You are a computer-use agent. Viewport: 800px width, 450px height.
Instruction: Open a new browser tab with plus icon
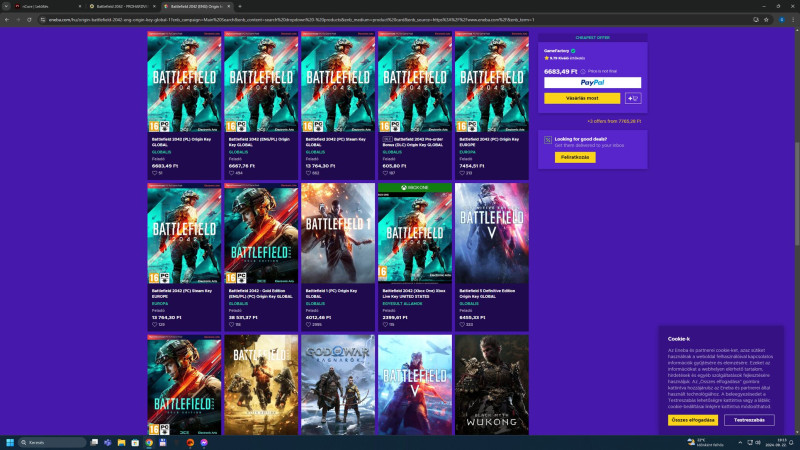tap(240, 7)
